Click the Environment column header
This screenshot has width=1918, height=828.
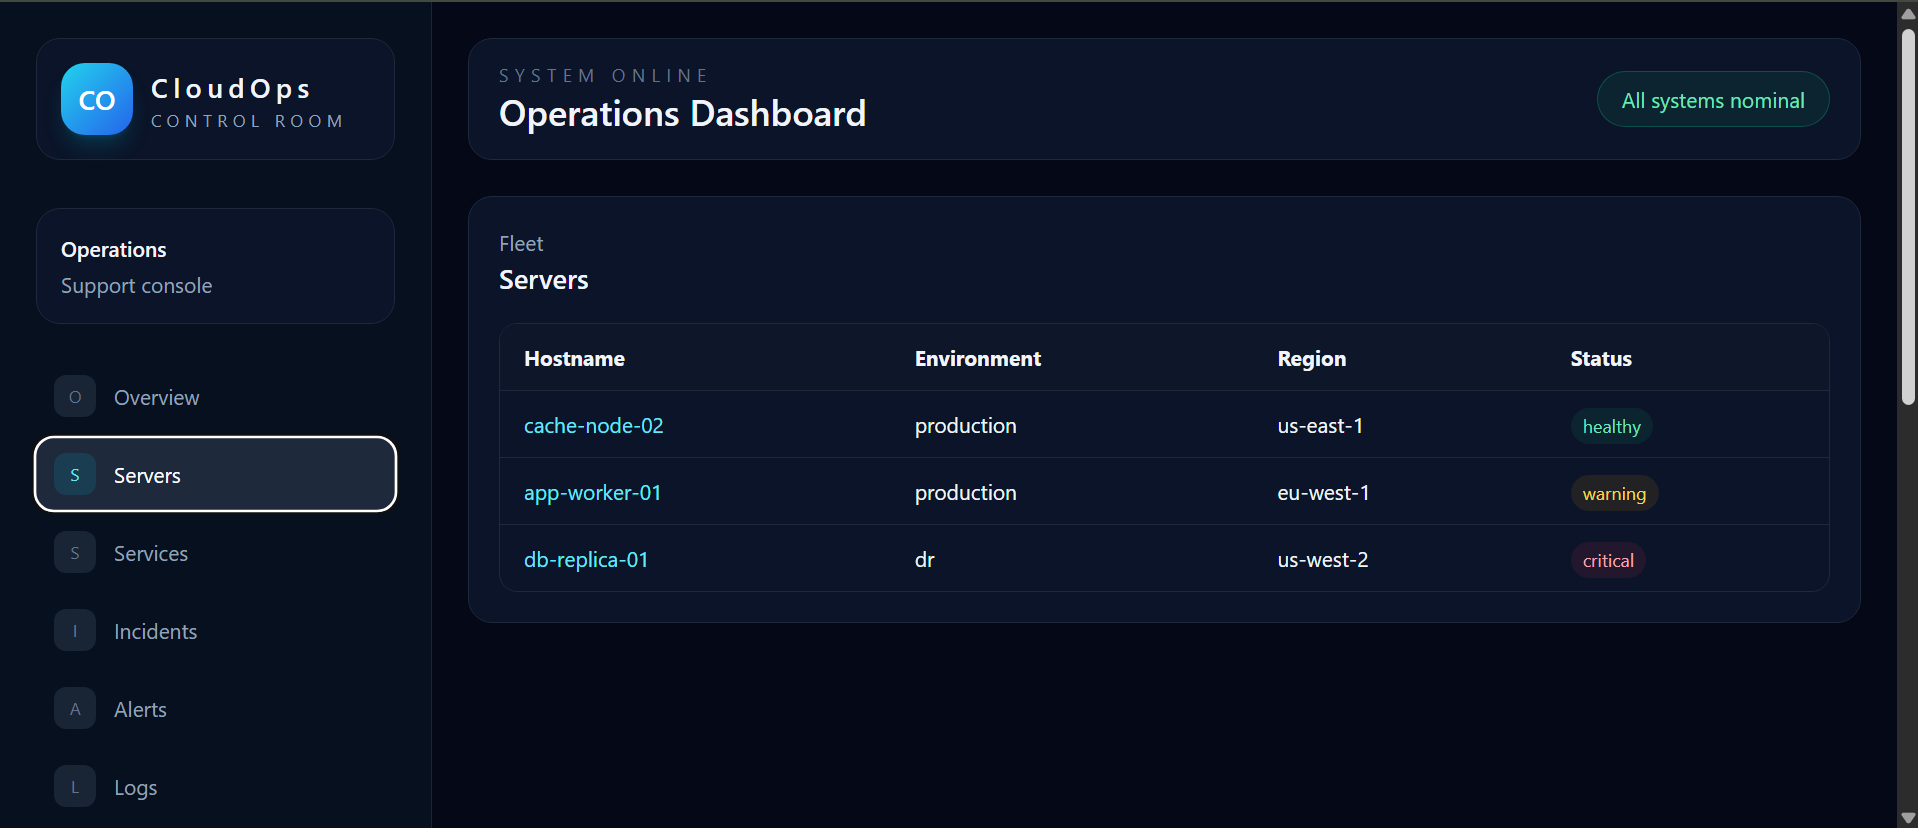point(977,358)
